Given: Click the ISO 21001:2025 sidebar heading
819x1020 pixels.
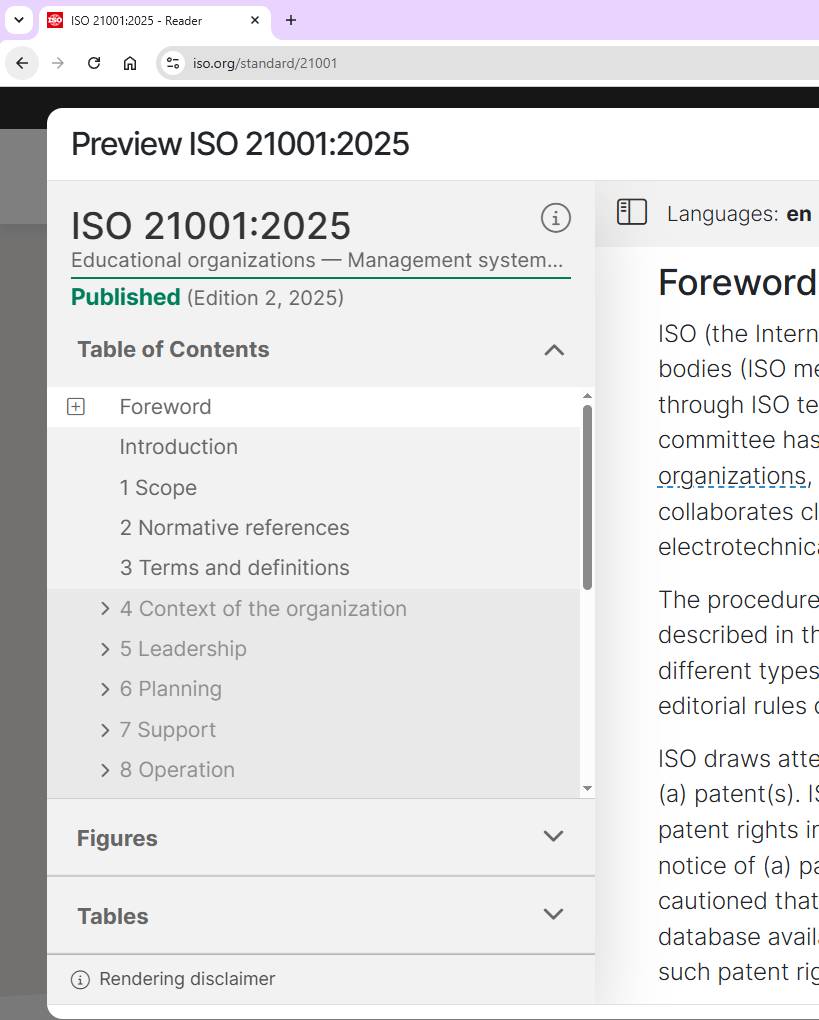Looking at the screenshot, I should pos(211,226).
